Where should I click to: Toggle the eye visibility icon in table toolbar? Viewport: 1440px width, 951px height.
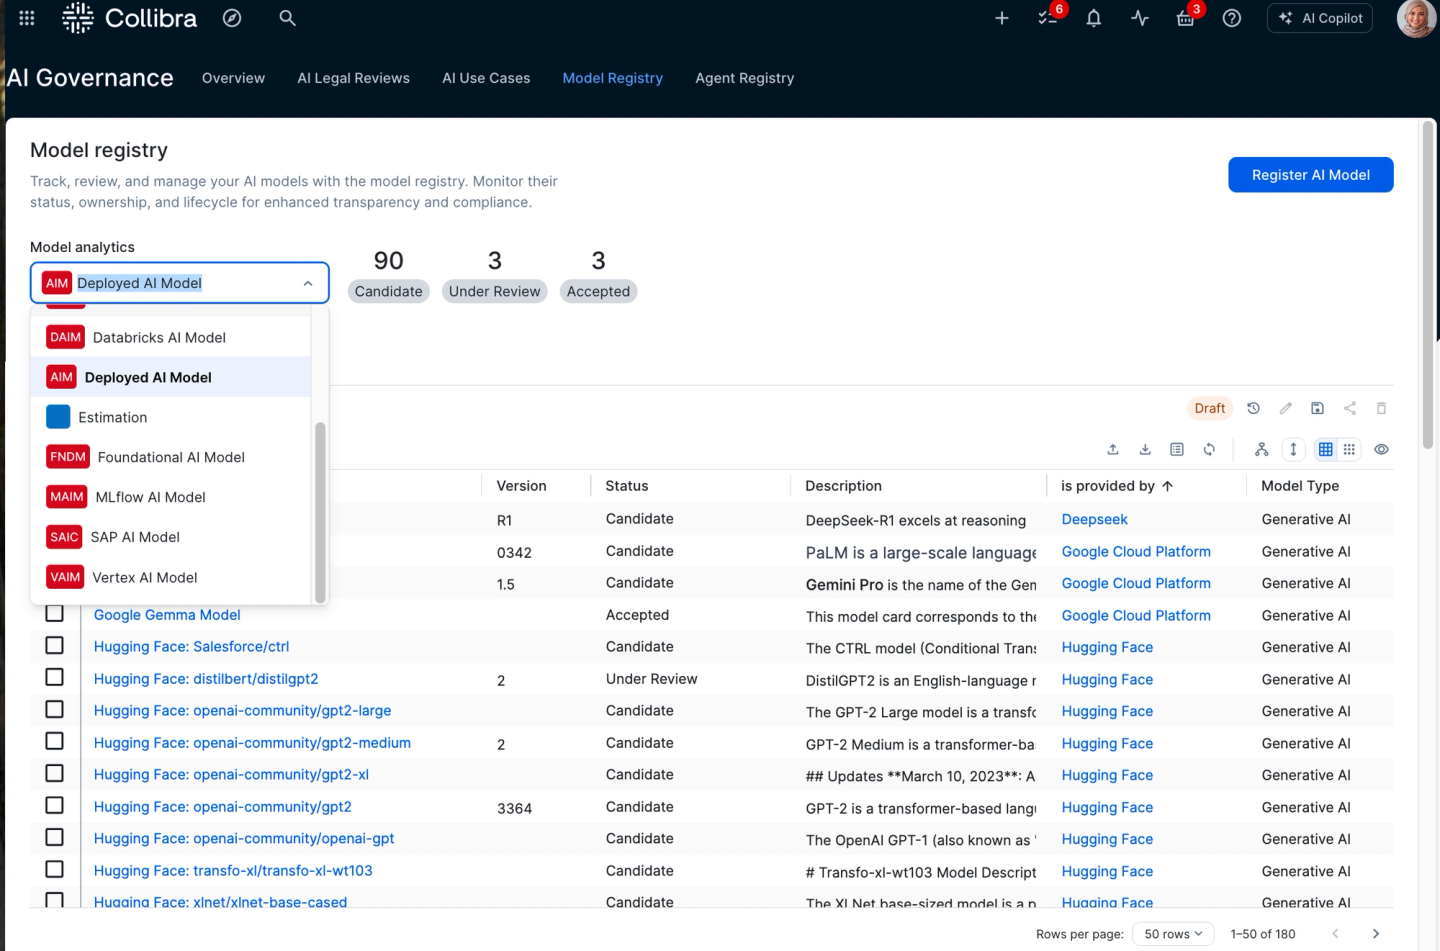[x=1382, y=450]
